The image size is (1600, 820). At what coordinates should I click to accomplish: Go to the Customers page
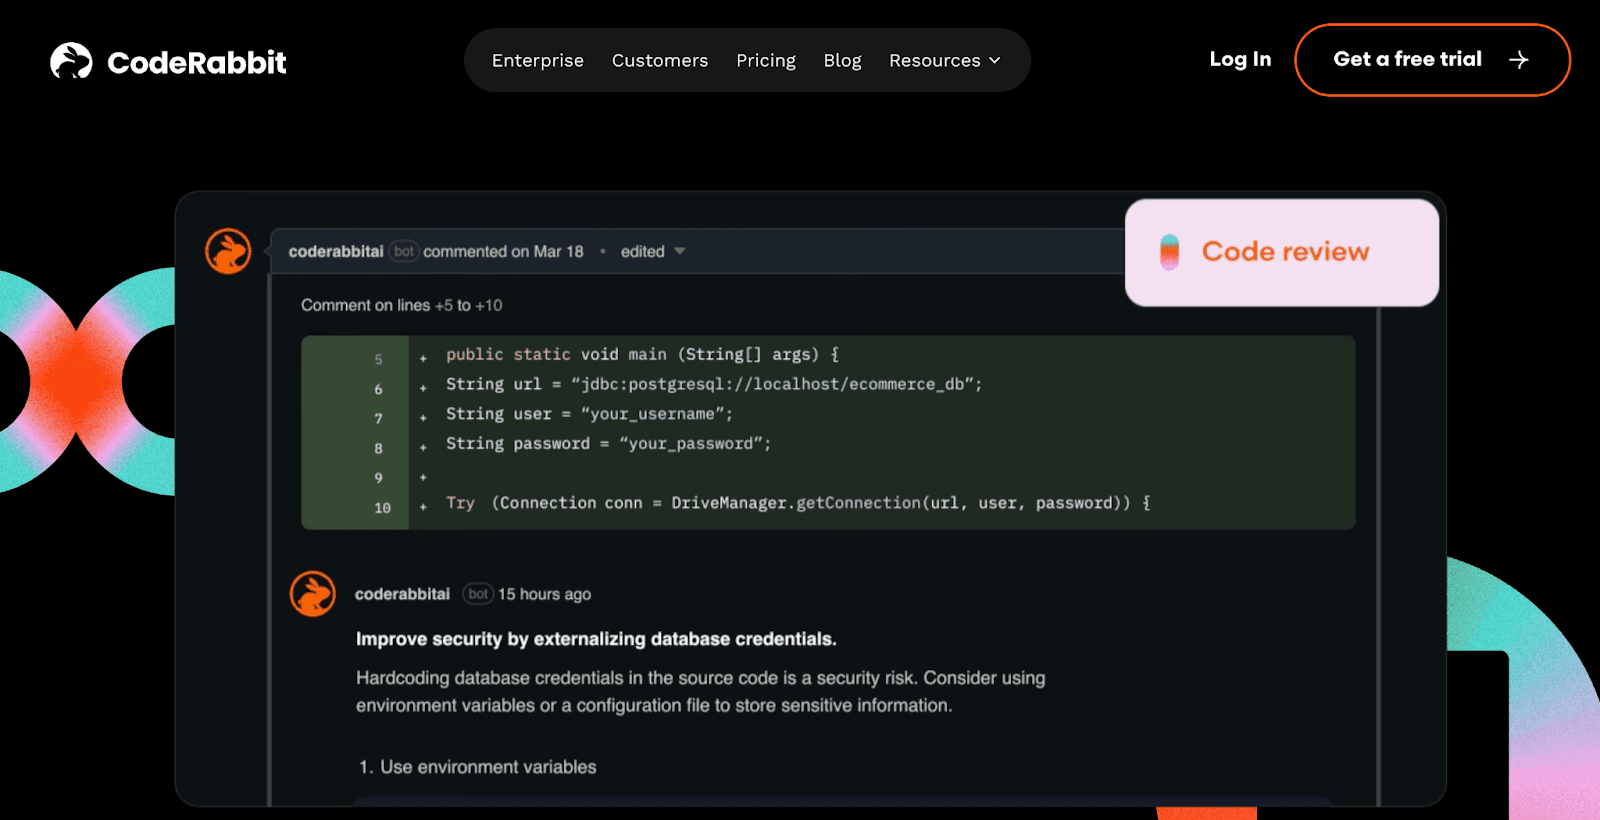(659, 60)
